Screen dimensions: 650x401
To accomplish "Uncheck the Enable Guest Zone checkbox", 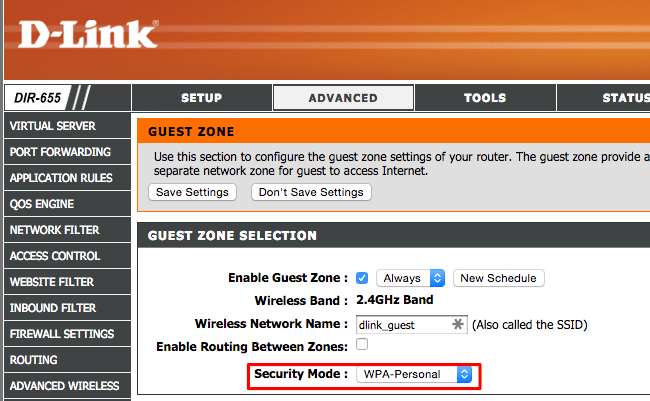I will (x=362, y=278).
